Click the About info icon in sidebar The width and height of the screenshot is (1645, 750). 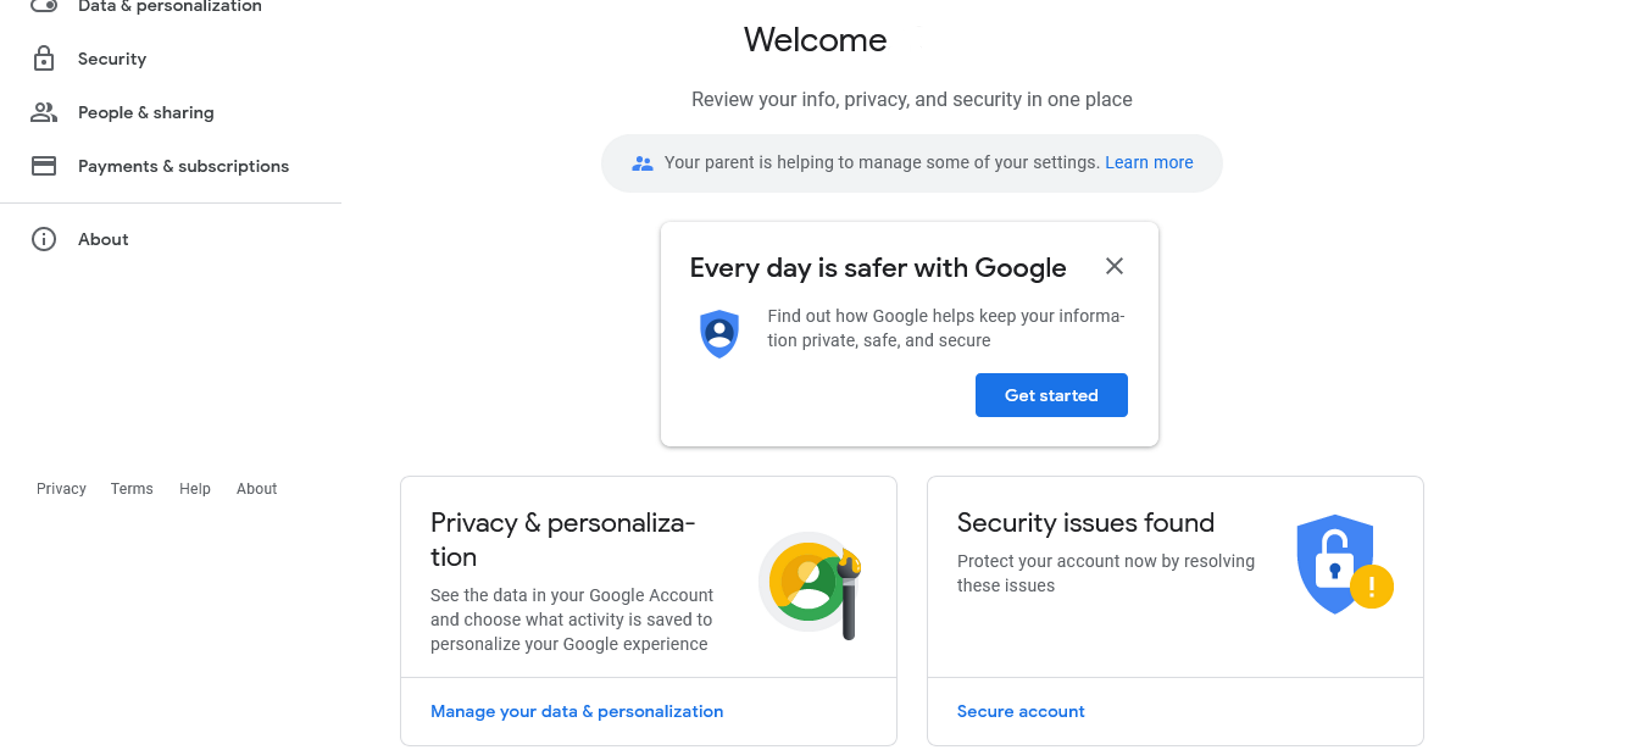pyautogui.click(x=44, y=239)
